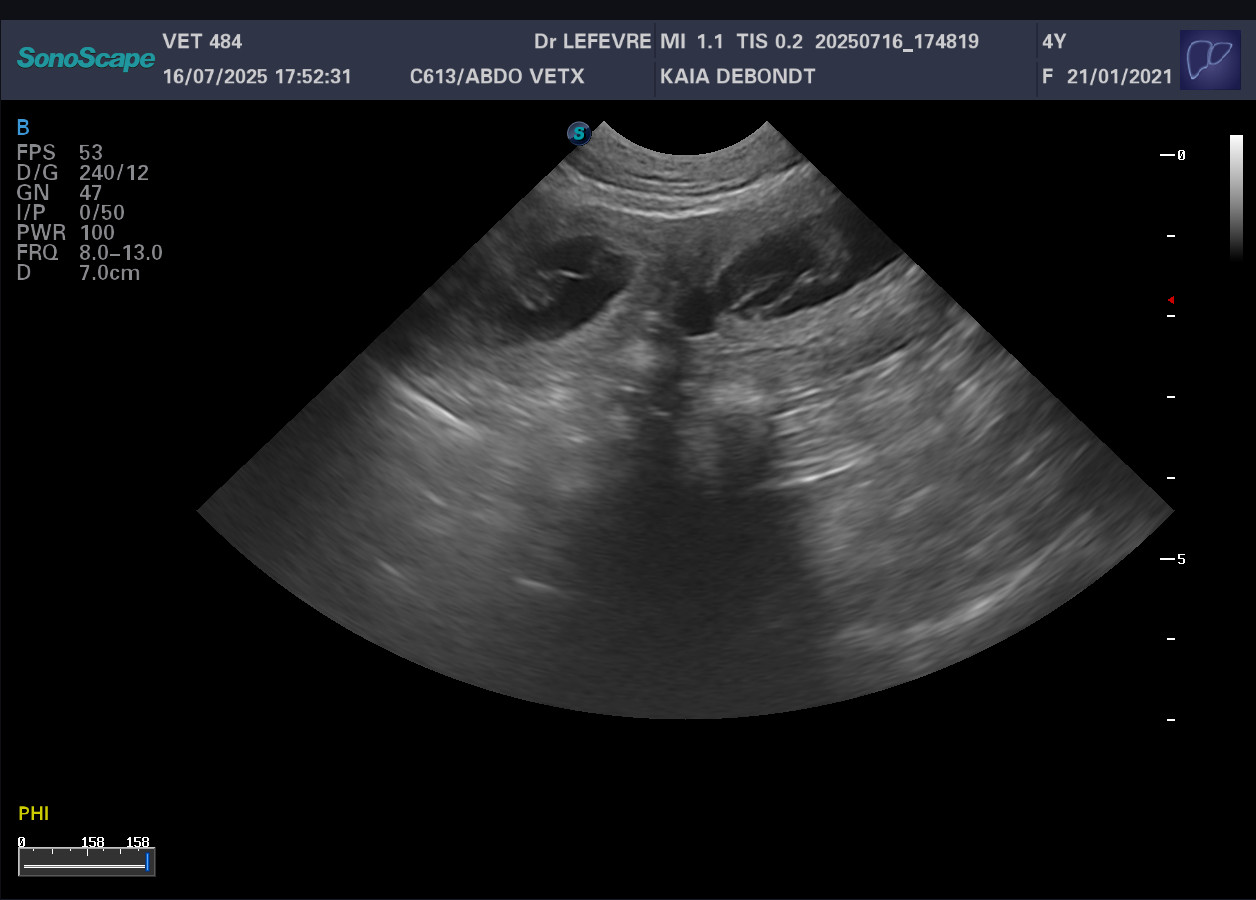Select the B mode label
The height and width of the screenshot is (900, 1256).
coord(23,127)
